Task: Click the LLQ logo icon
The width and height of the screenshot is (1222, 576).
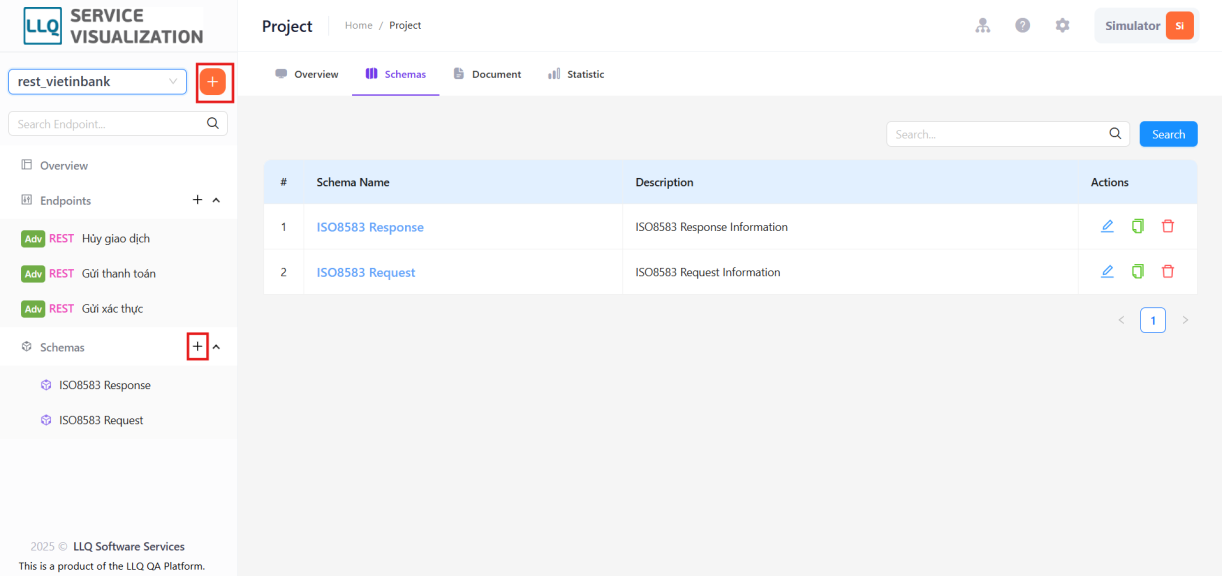Action: click(x=42, y=27)
